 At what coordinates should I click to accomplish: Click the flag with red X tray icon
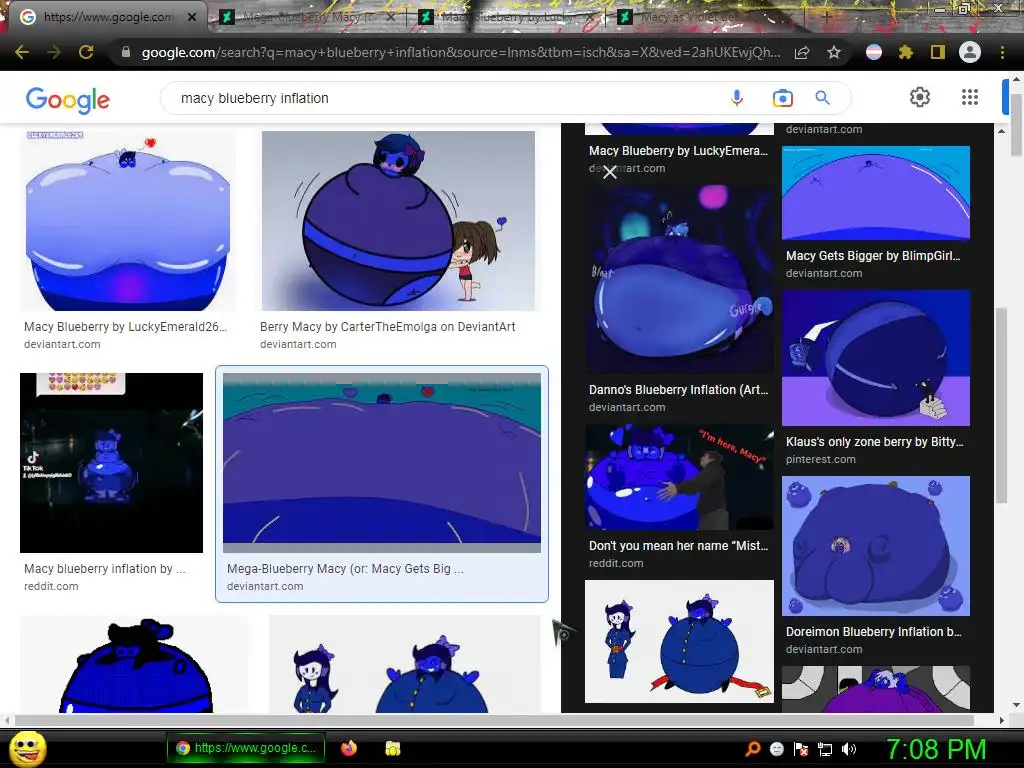801,749
